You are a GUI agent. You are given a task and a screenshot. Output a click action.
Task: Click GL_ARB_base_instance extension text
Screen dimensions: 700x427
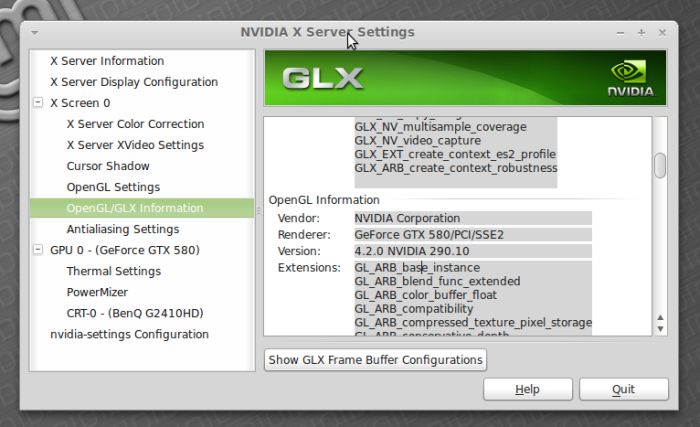(x=417, y=268)
